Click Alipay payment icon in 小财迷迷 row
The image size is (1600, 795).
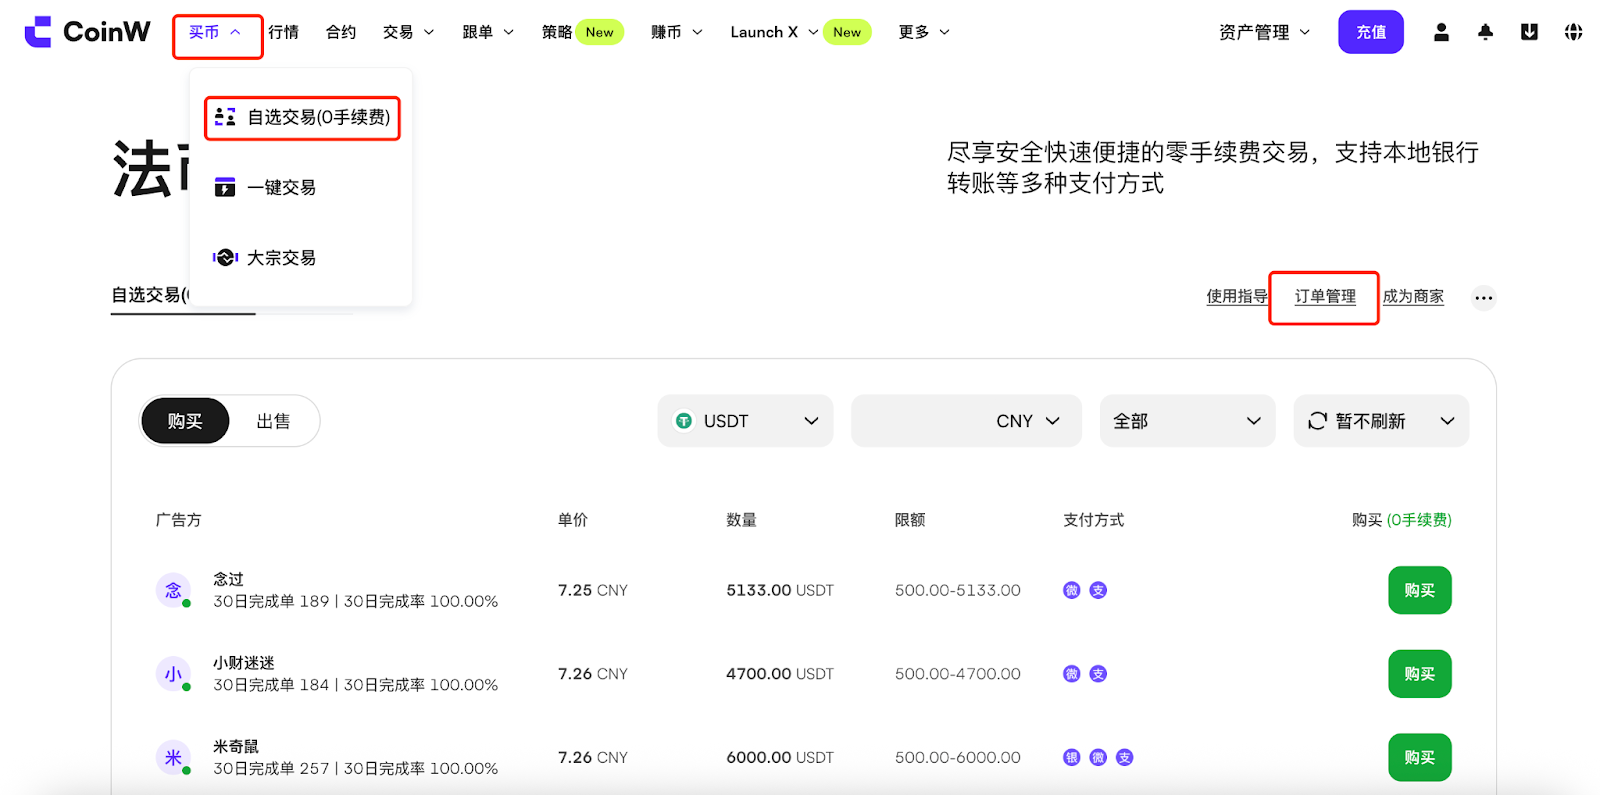click(1098, 674)
